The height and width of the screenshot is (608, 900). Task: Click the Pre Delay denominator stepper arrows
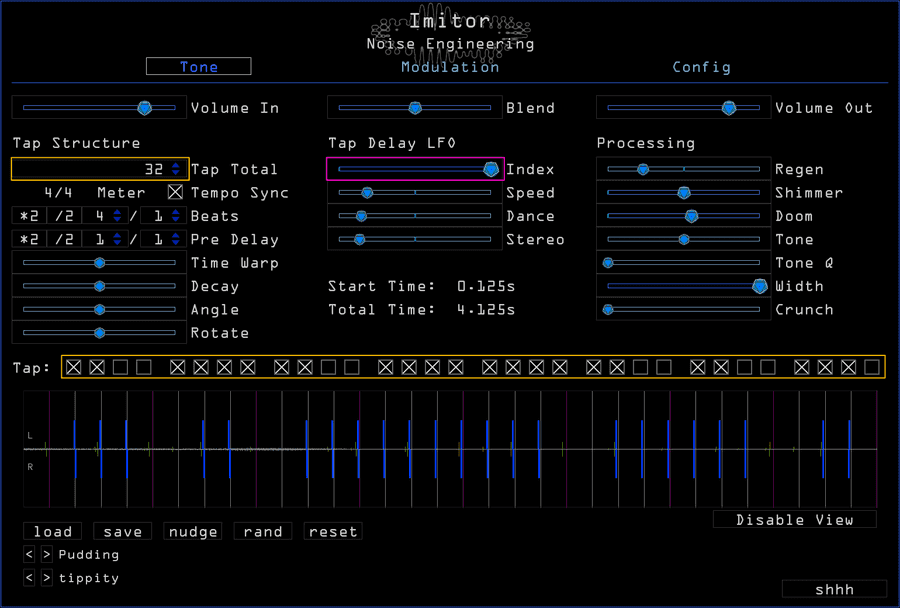(176, 239)
